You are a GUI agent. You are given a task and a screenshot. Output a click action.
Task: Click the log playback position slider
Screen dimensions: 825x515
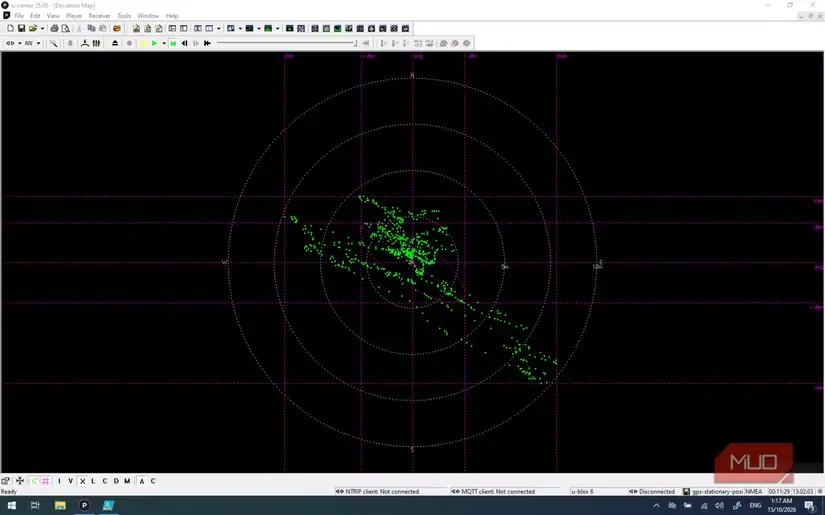pyautogui.click(x=287, y=43)
